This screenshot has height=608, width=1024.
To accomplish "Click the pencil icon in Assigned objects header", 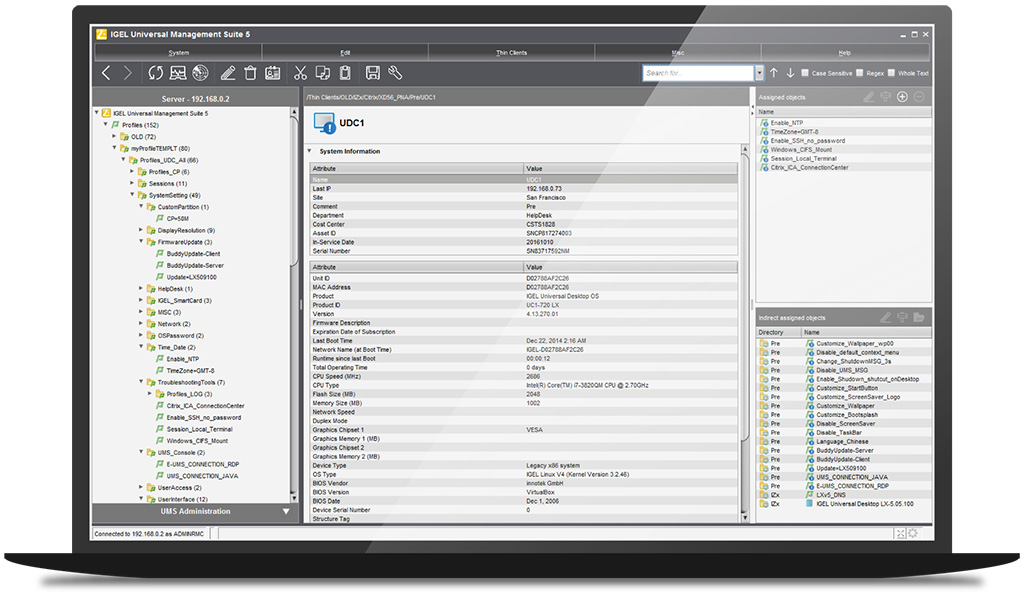I will point(869,97).
